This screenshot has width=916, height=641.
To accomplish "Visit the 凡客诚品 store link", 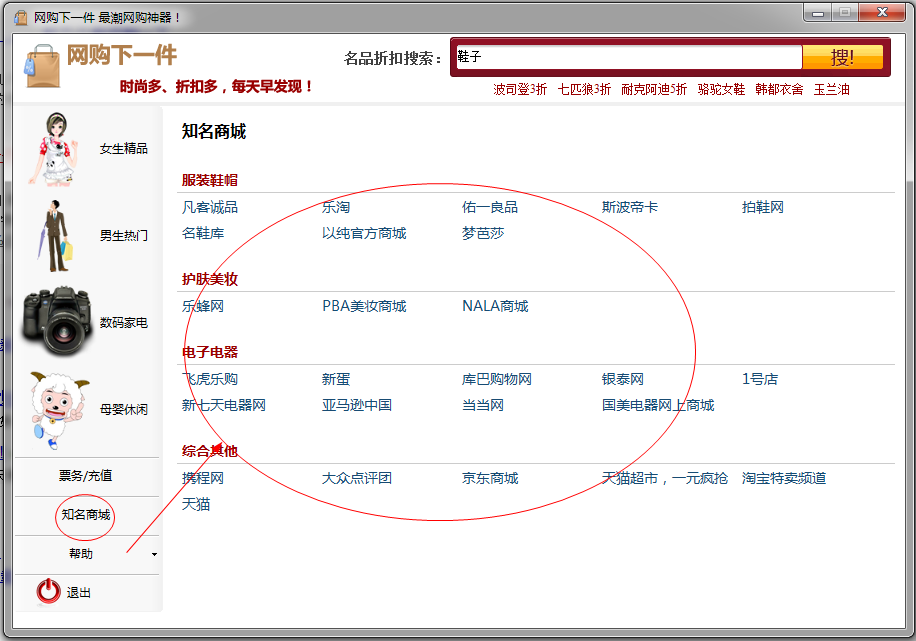I will 210,207.
